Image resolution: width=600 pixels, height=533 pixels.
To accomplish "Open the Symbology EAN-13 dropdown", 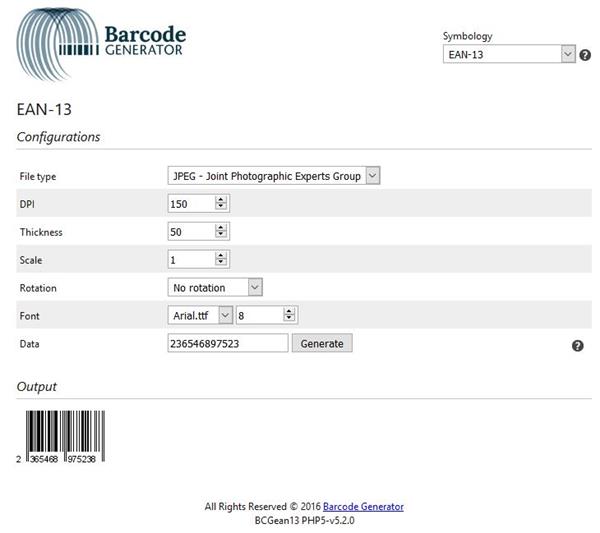I will 509,54.
